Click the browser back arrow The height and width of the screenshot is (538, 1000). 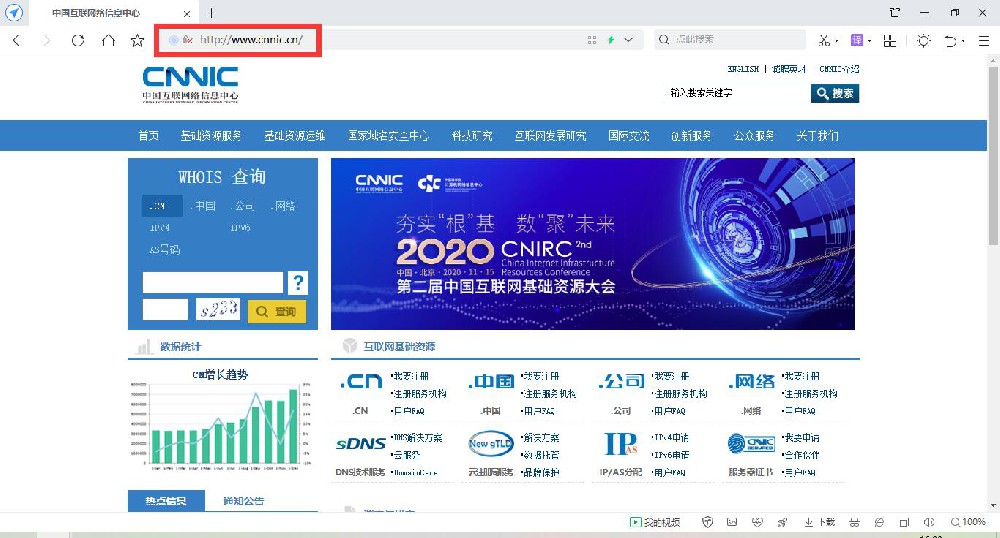point(16,40)
